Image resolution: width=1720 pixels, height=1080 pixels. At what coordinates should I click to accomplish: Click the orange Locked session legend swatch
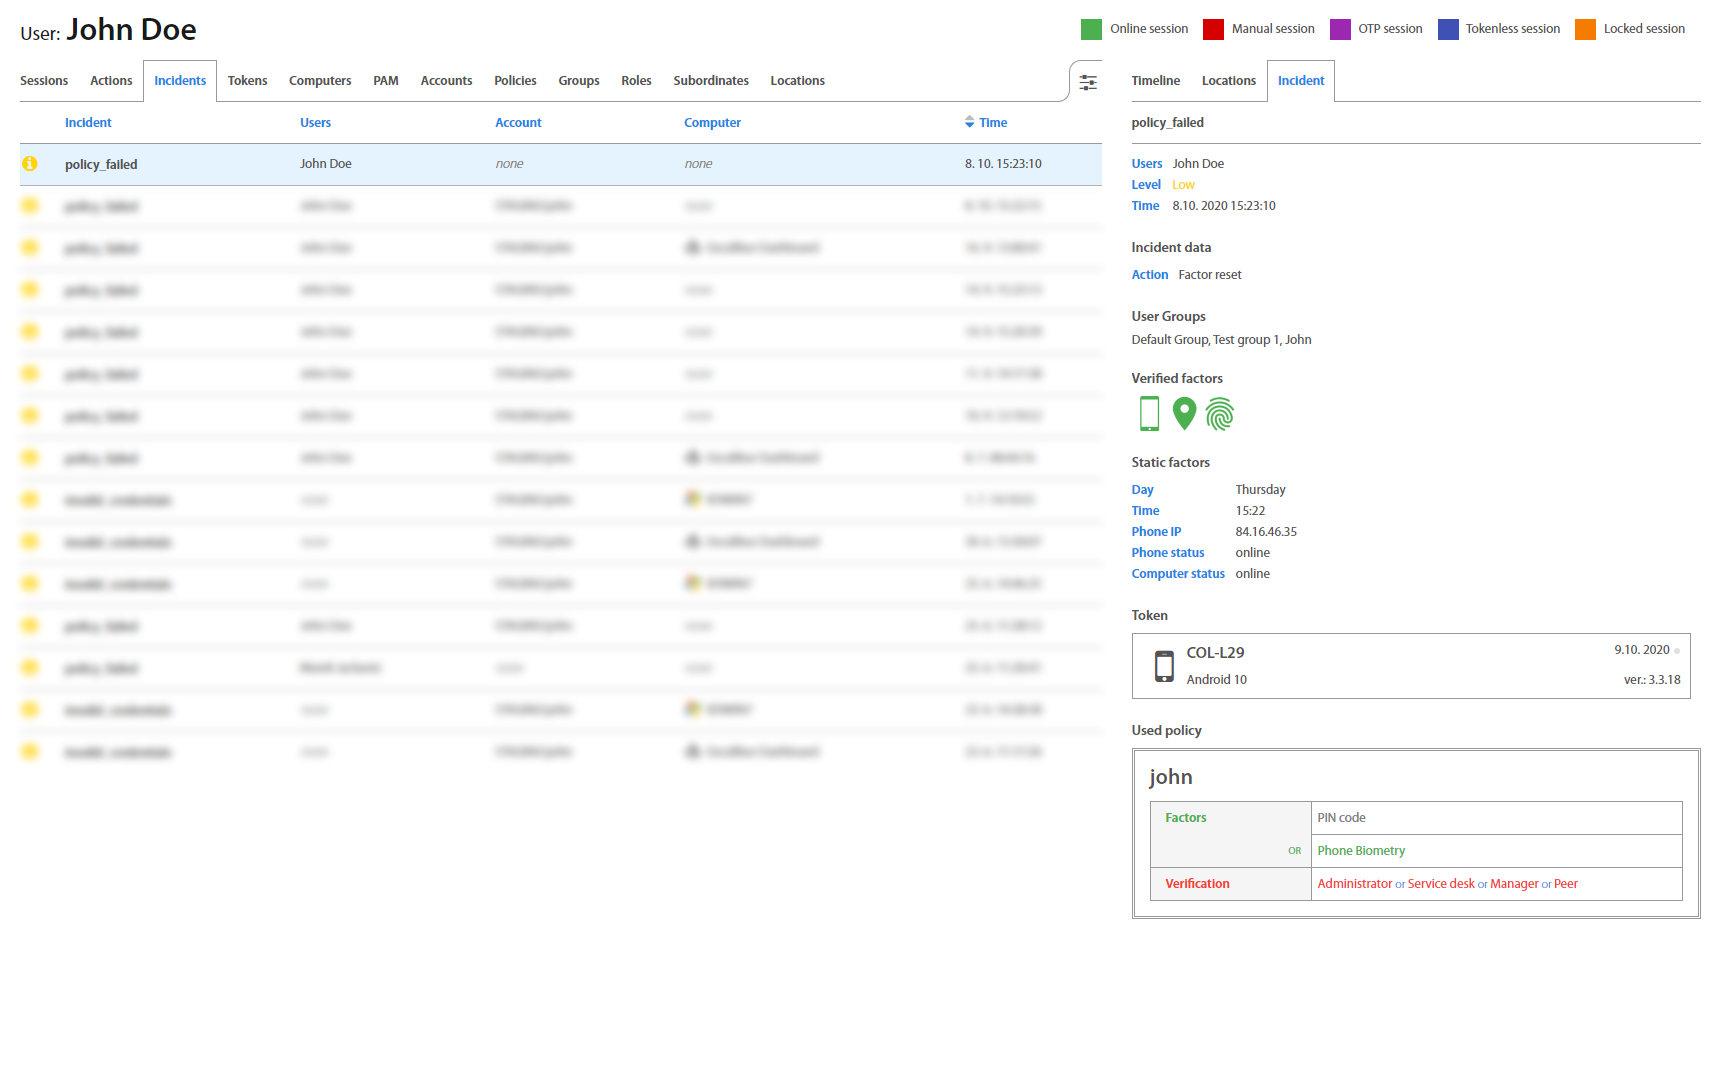tap(1585, 29)
